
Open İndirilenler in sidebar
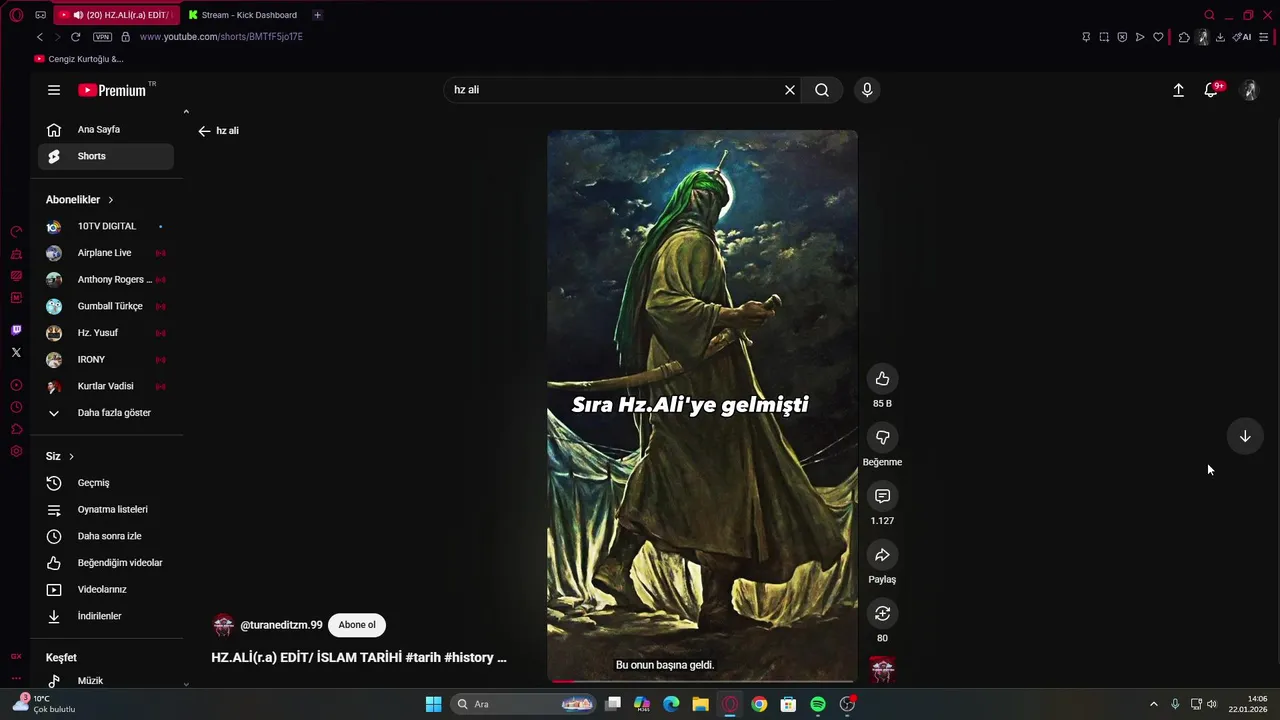pos(106,616)
